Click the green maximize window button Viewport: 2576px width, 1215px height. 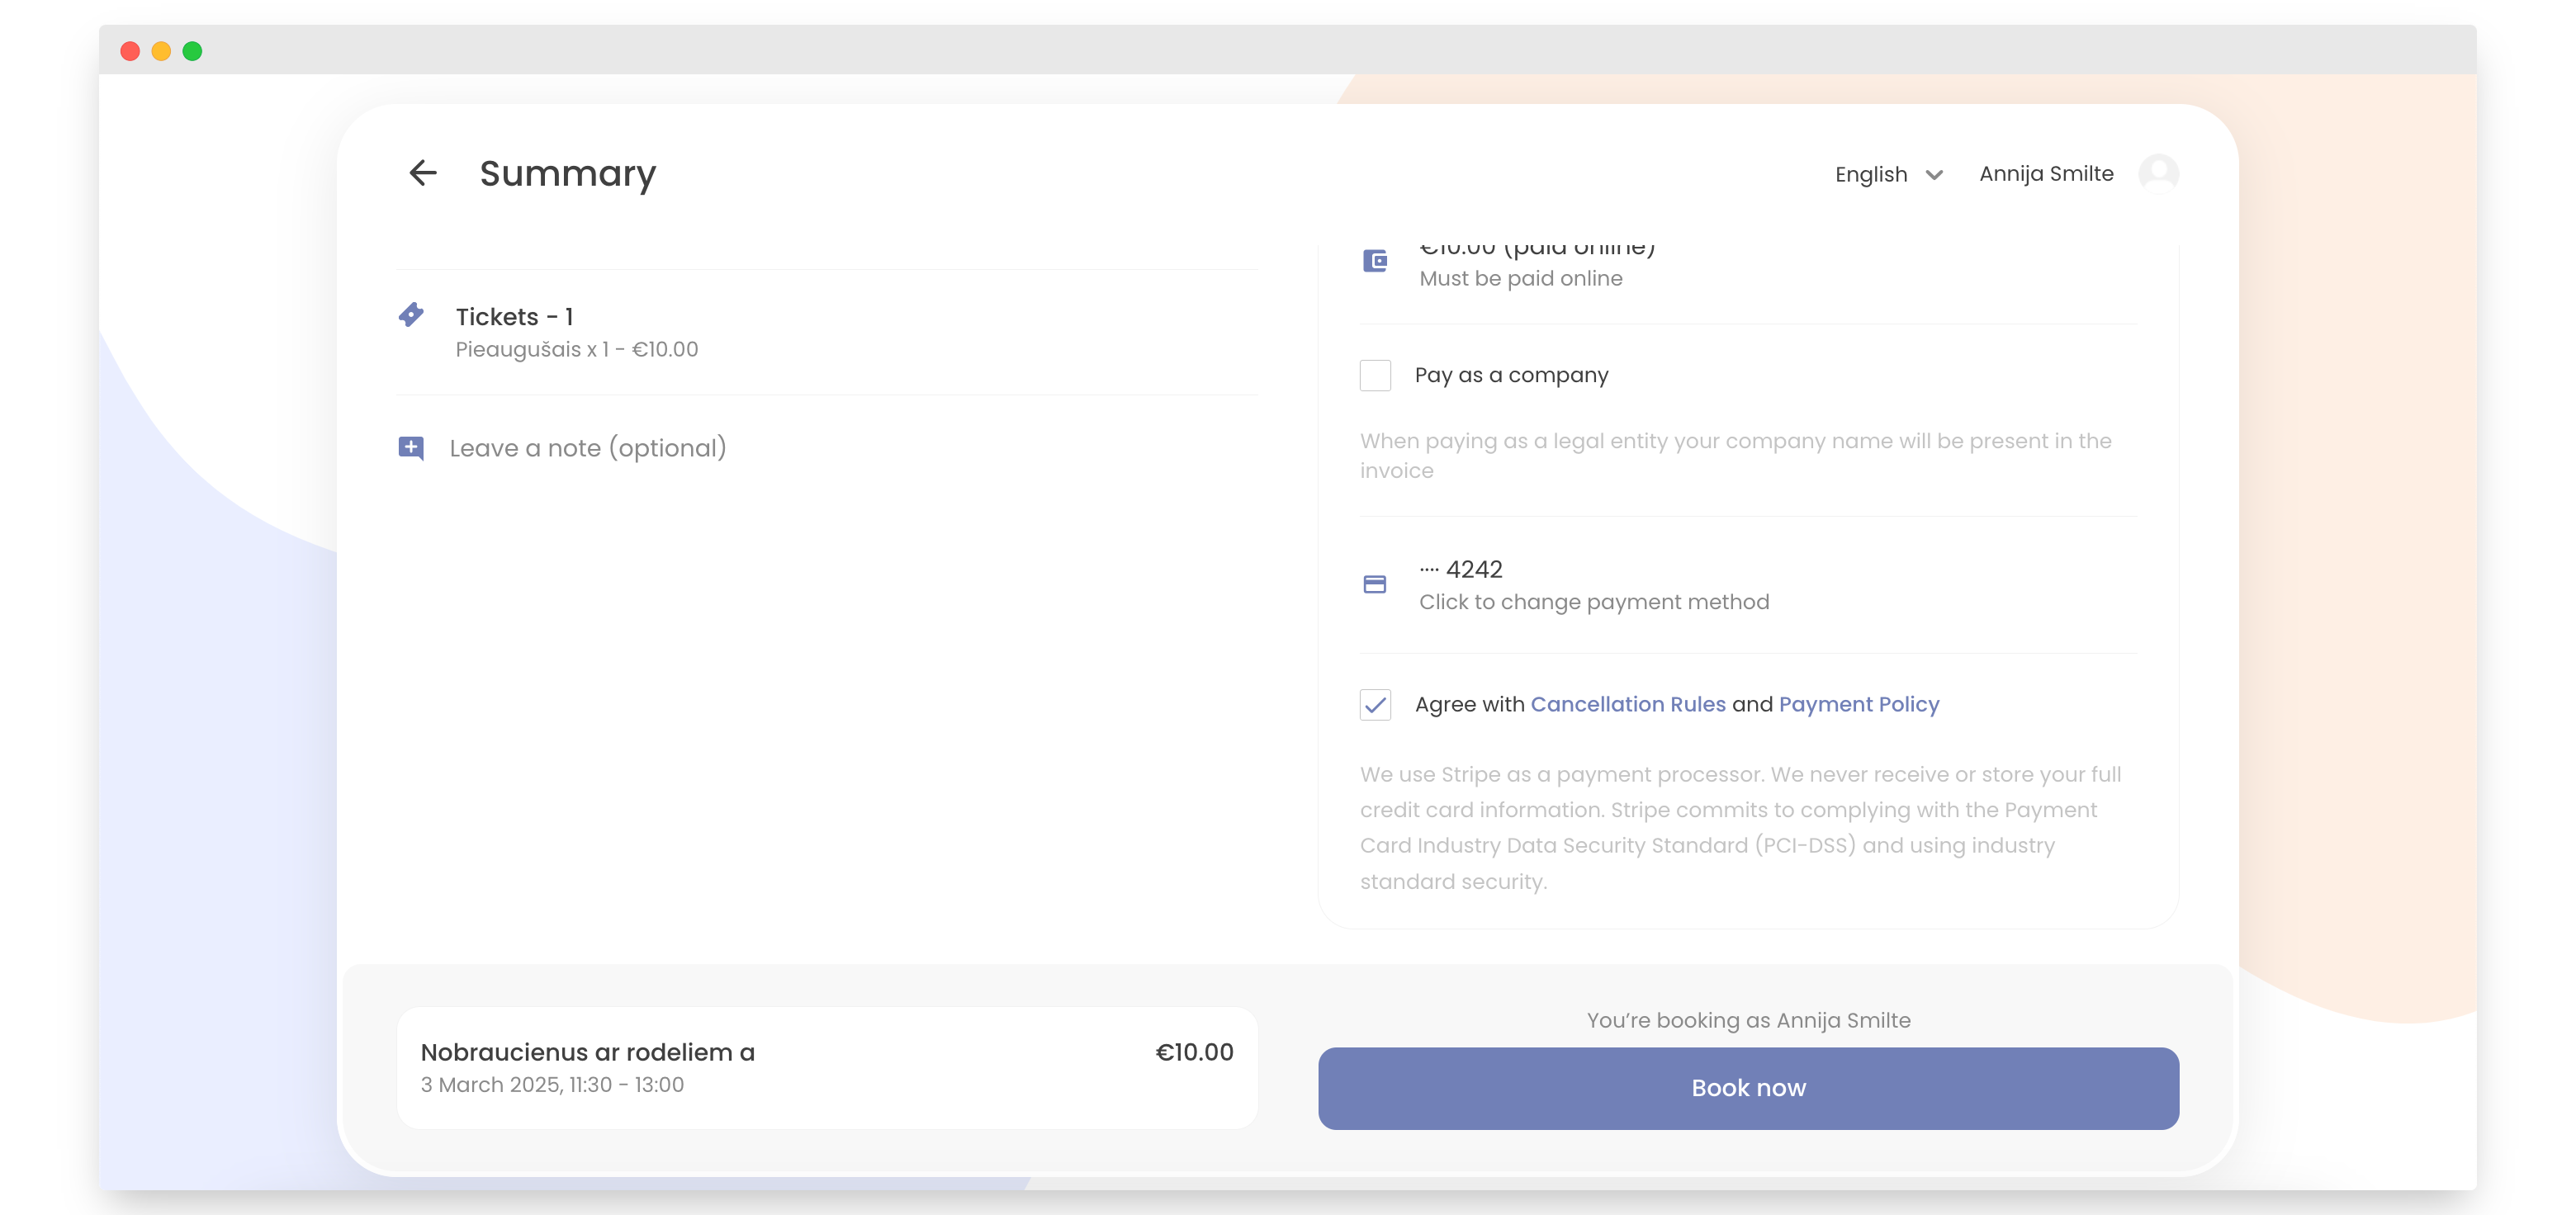pyautogui.click(x=193, y=51)
